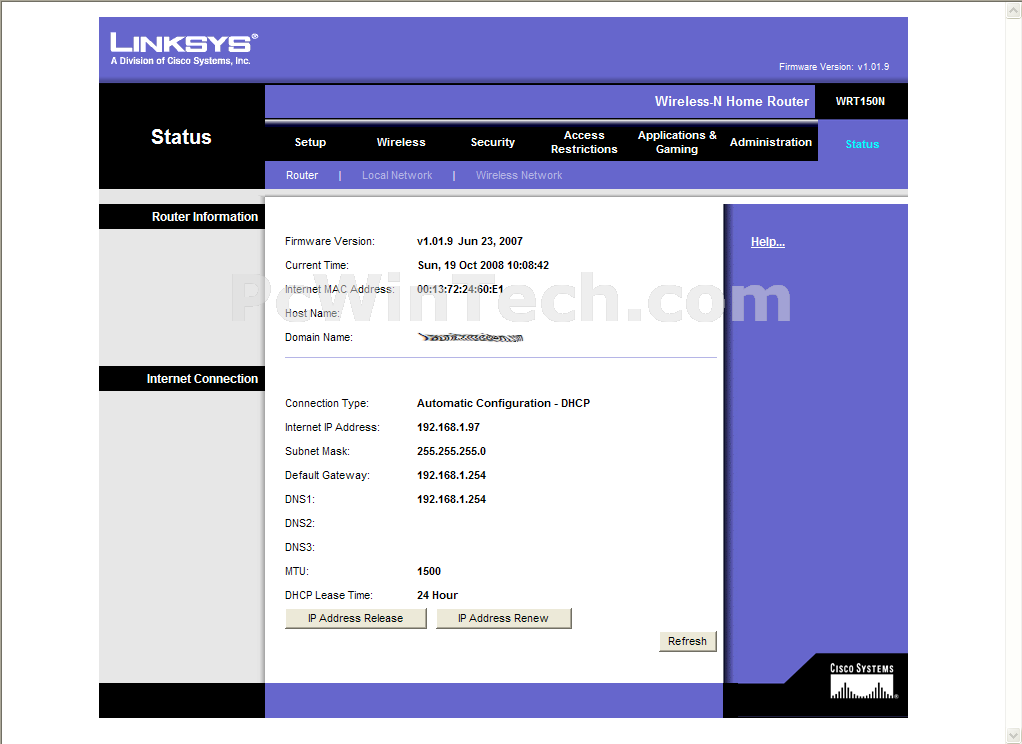Click the WRT150N model label
The image size is (1022, 744).
click(x=860, y=101)
